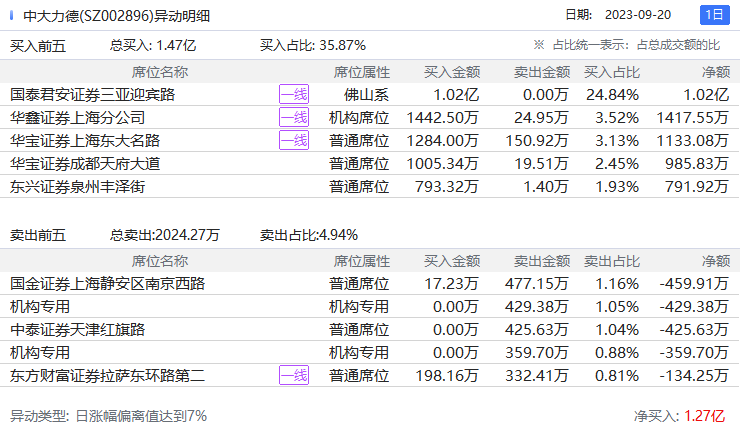The width and height of the screenshot is (740, 430).
Task: Click net amount 985.83万
Action: tap(697, 164)
